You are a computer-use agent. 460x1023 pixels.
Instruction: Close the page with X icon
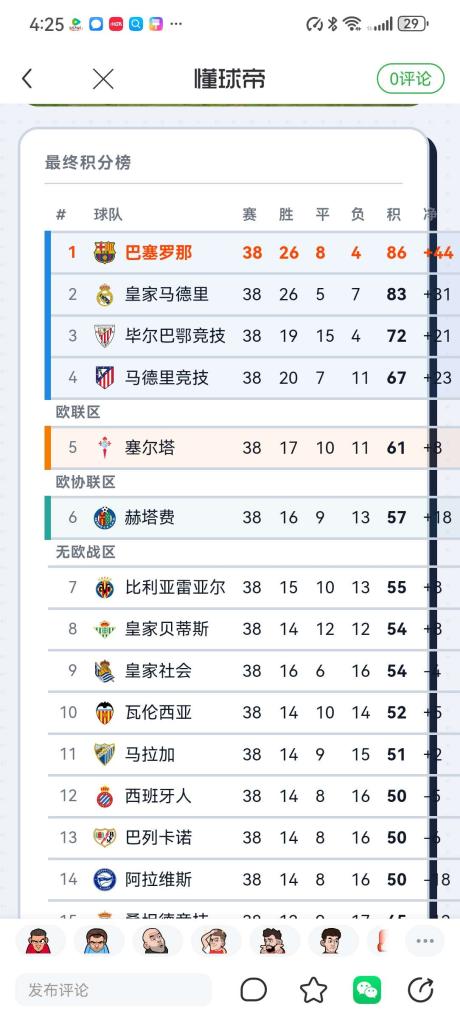(103, 79)
